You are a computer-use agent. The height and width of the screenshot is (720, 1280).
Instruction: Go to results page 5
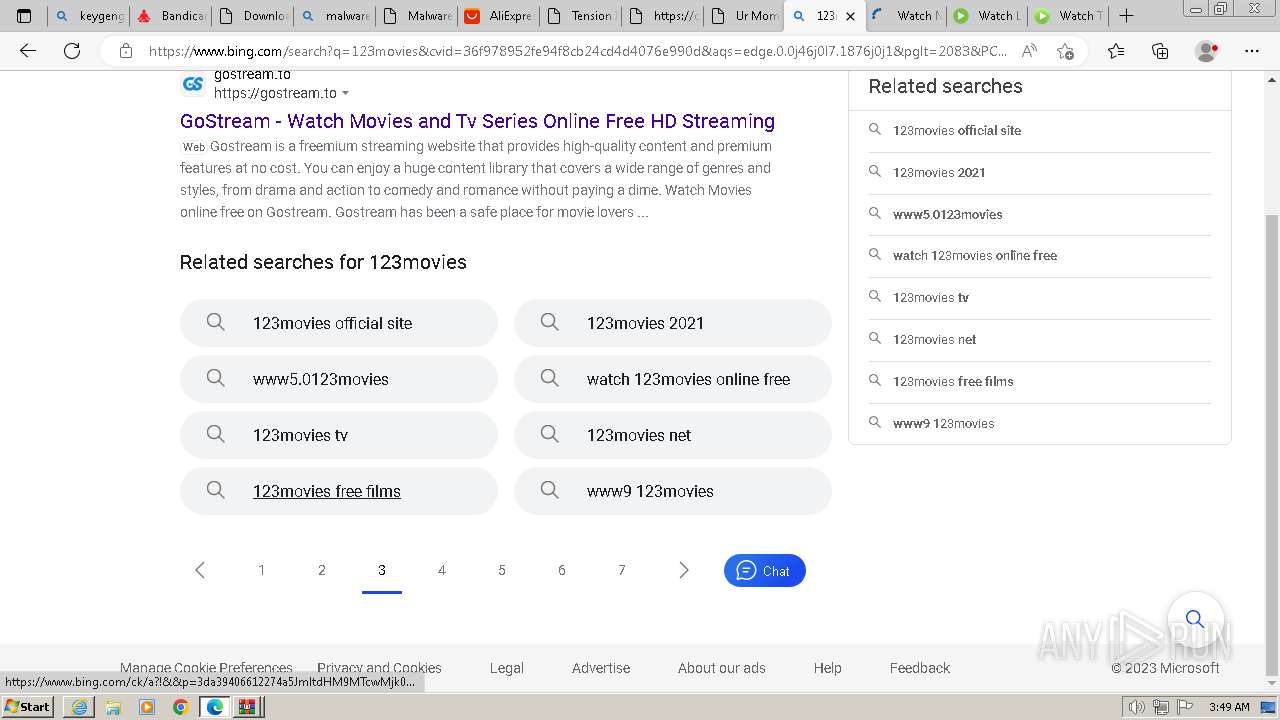tap(502, 570)
